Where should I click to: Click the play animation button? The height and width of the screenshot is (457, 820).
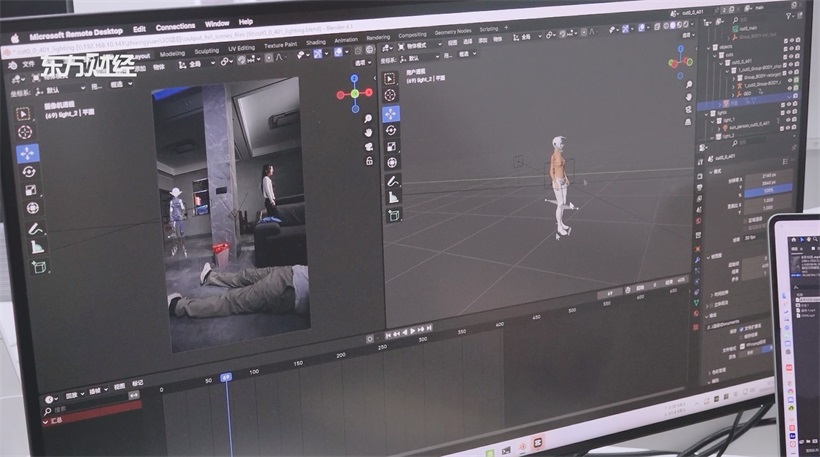pos(413,331)
